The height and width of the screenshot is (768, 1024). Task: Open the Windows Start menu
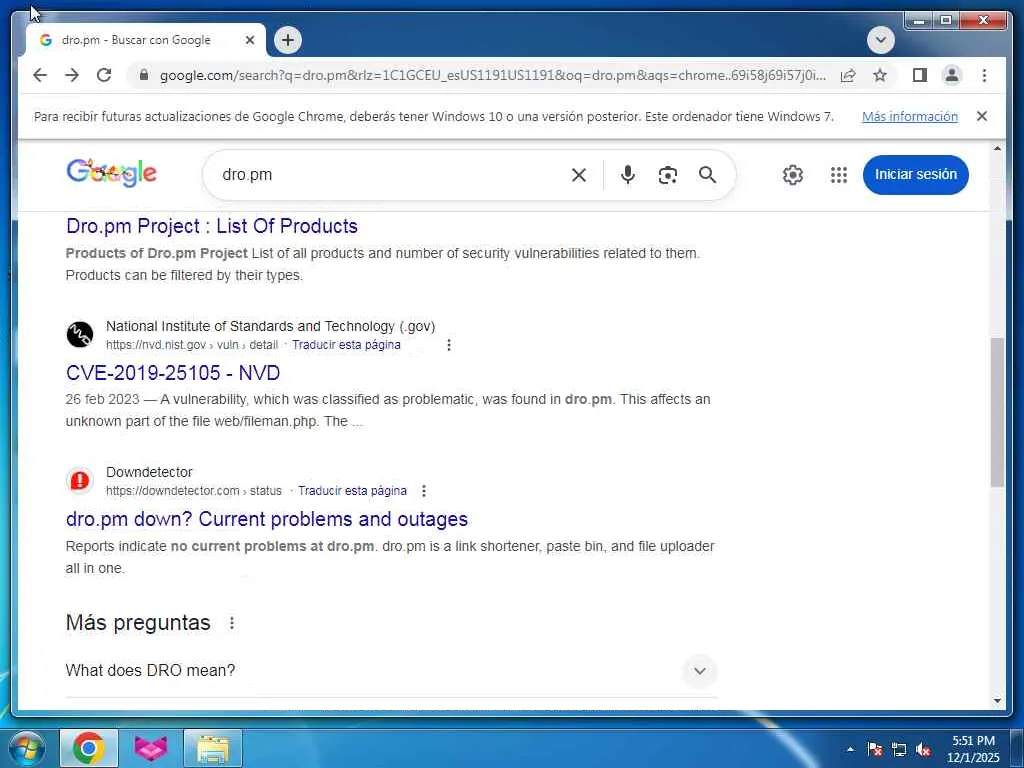point(27,748)
